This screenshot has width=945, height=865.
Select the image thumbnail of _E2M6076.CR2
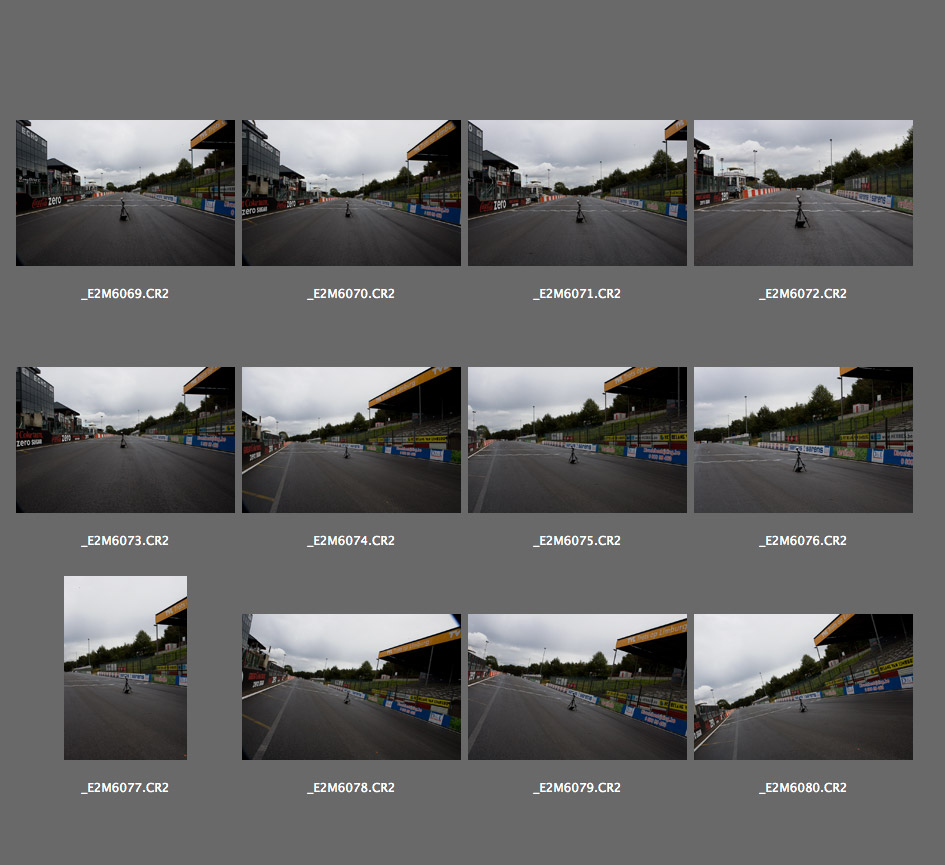coord(803,440)
